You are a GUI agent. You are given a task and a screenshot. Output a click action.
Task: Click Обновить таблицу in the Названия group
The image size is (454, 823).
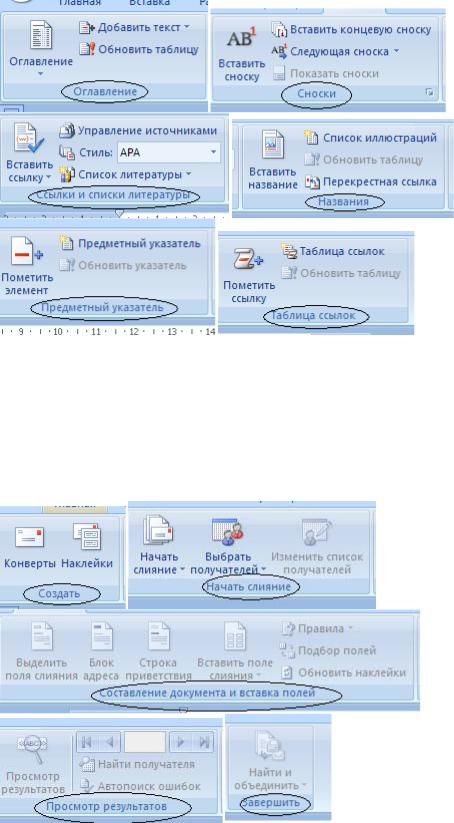point(364,160)
